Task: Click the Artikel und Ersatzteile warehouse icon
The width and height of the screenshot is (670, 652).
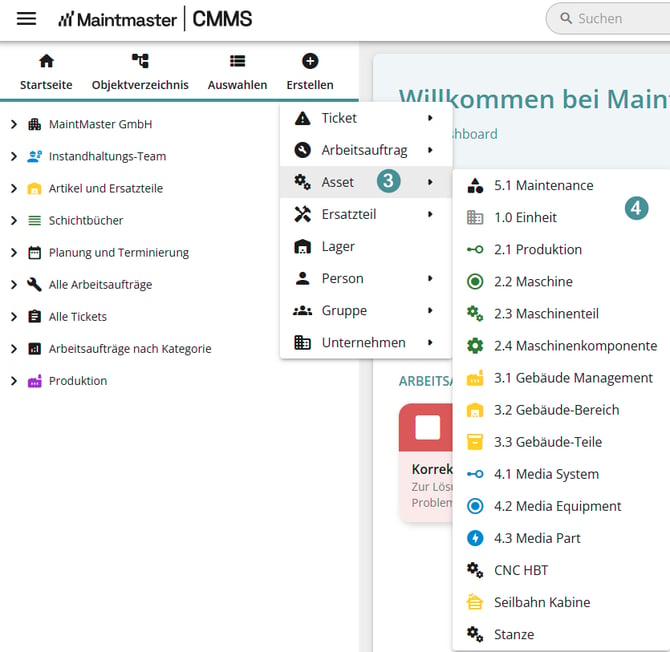Action: [x=35, y=188]
